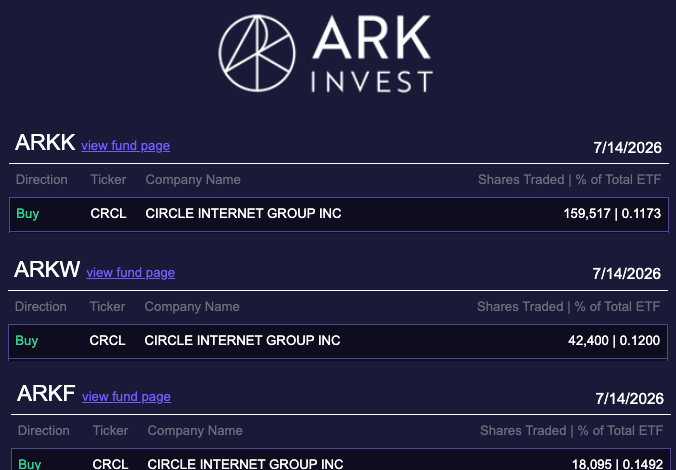Select the 42,400 | 0.1200 shares value
The image size is (676, 470).
[614, 341]
